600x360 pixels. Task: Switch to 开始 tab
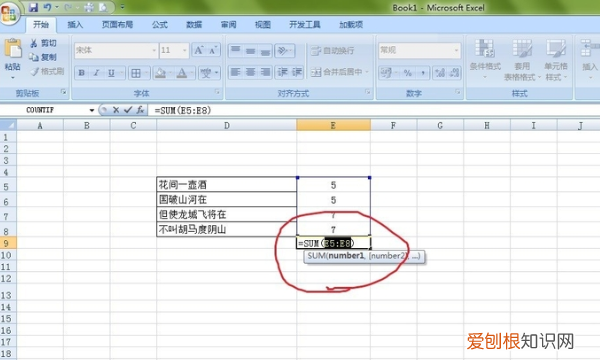pos(41,25)
